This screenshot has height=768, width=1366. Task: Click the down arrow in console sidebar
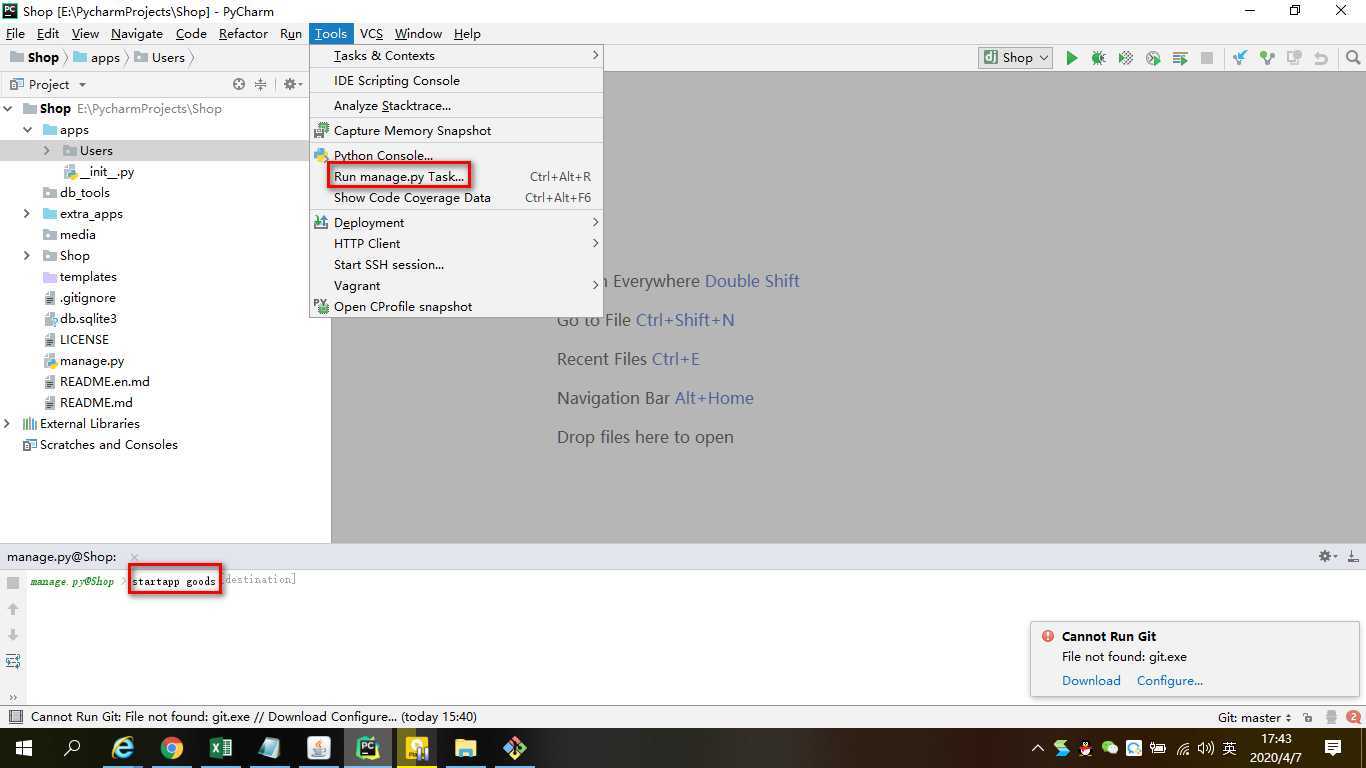[x=13, y=634]
